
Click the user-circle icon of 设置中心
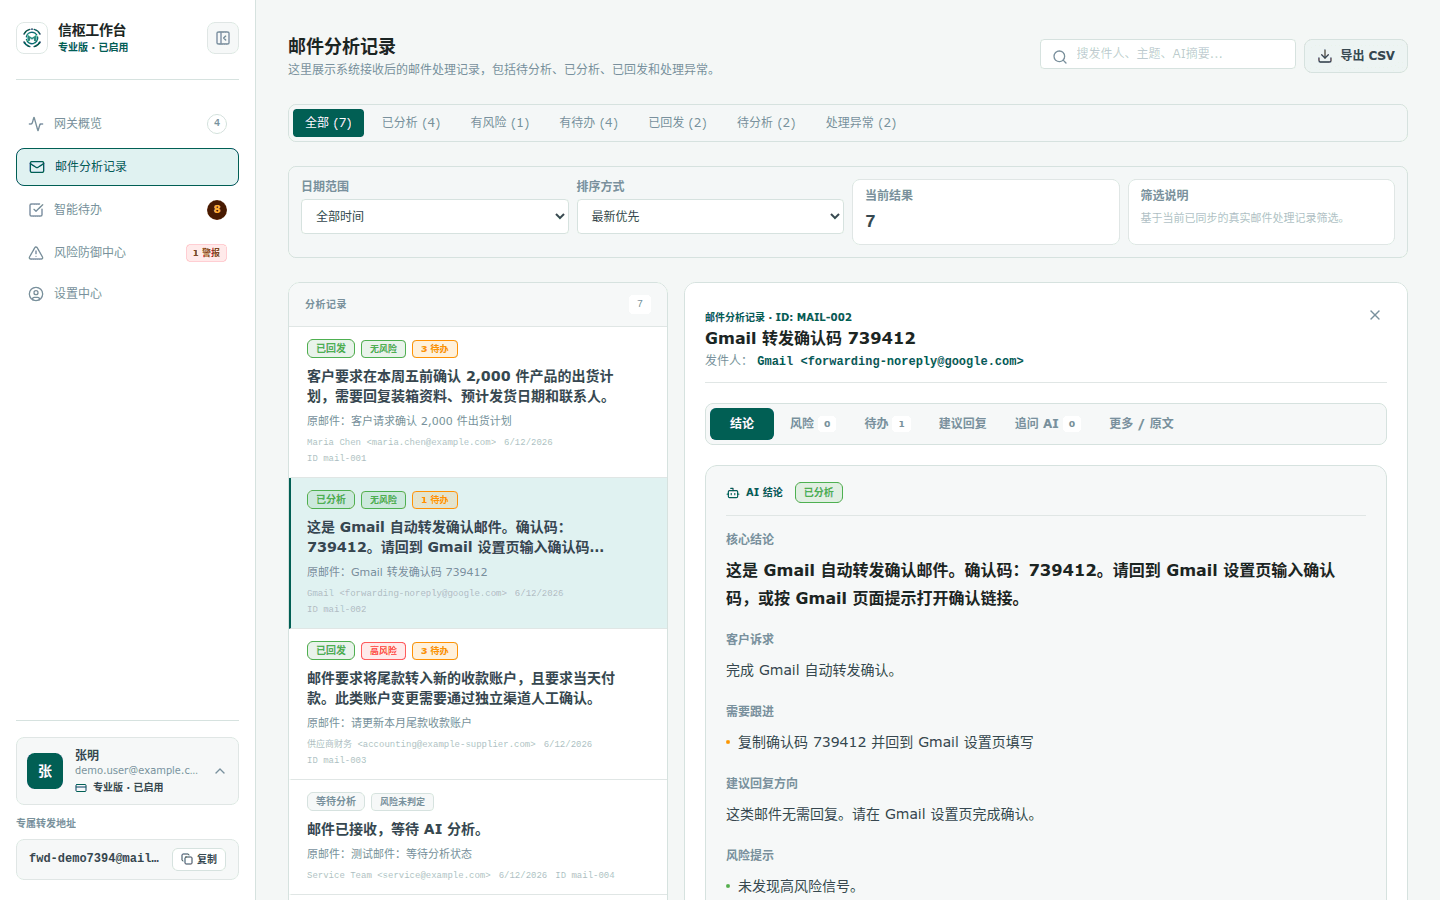point(36,294)
